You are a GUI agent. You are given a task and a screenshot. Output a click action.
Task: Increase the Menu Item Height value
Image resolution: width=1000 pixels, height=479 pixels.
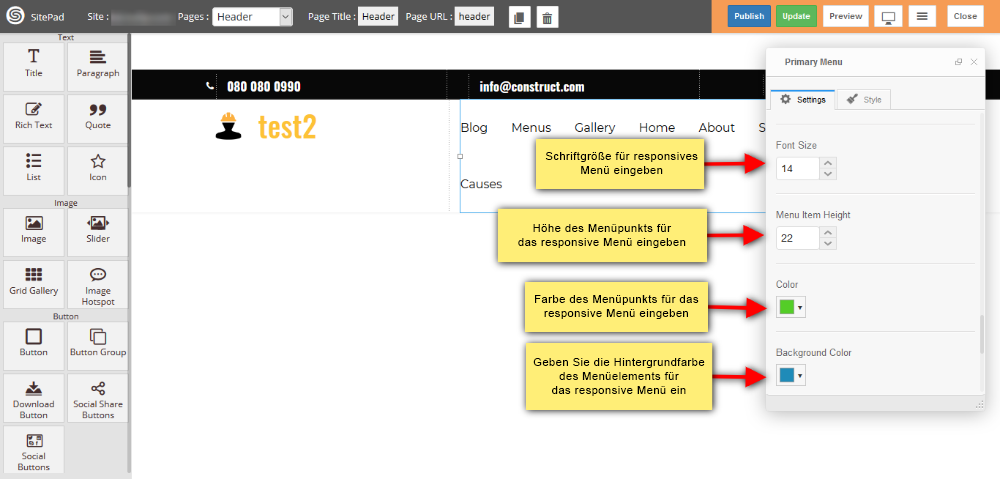[828, 232]
